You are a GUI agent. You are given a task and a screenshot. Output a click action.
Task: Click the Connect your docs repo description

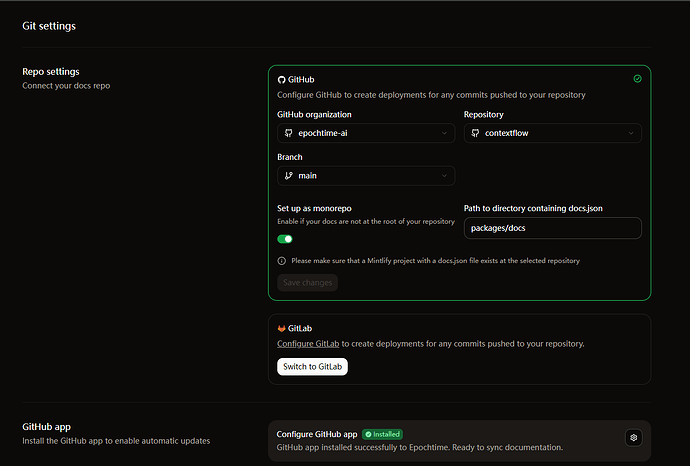[x=66, y=85]
